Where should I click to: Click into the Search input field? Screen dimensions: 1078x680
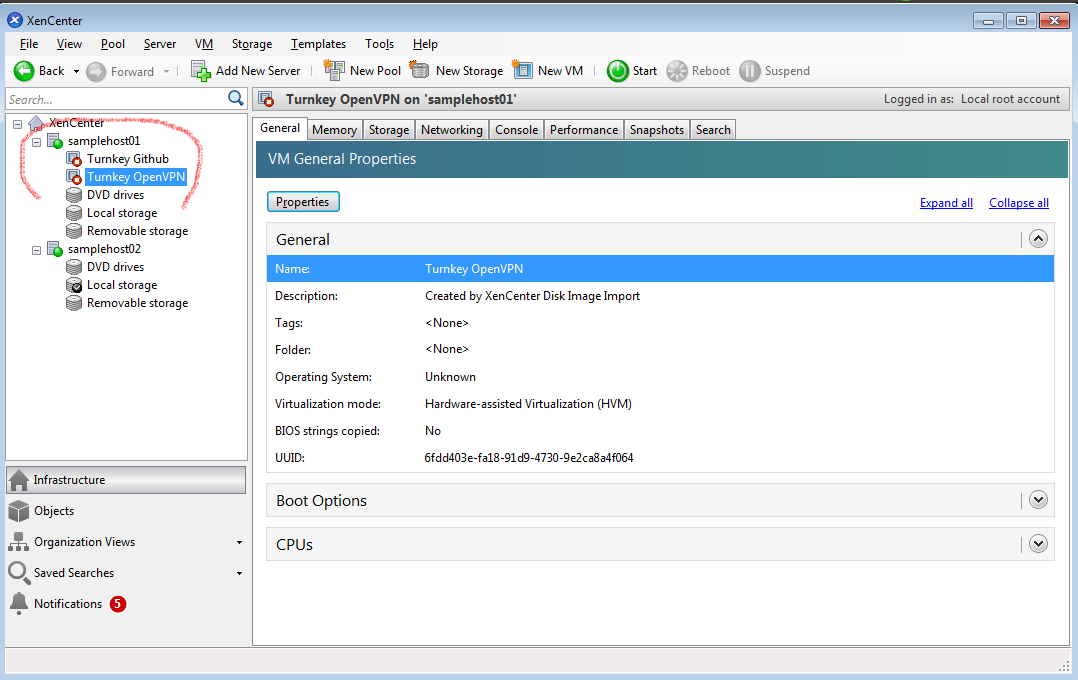click(x=115, y=99)
